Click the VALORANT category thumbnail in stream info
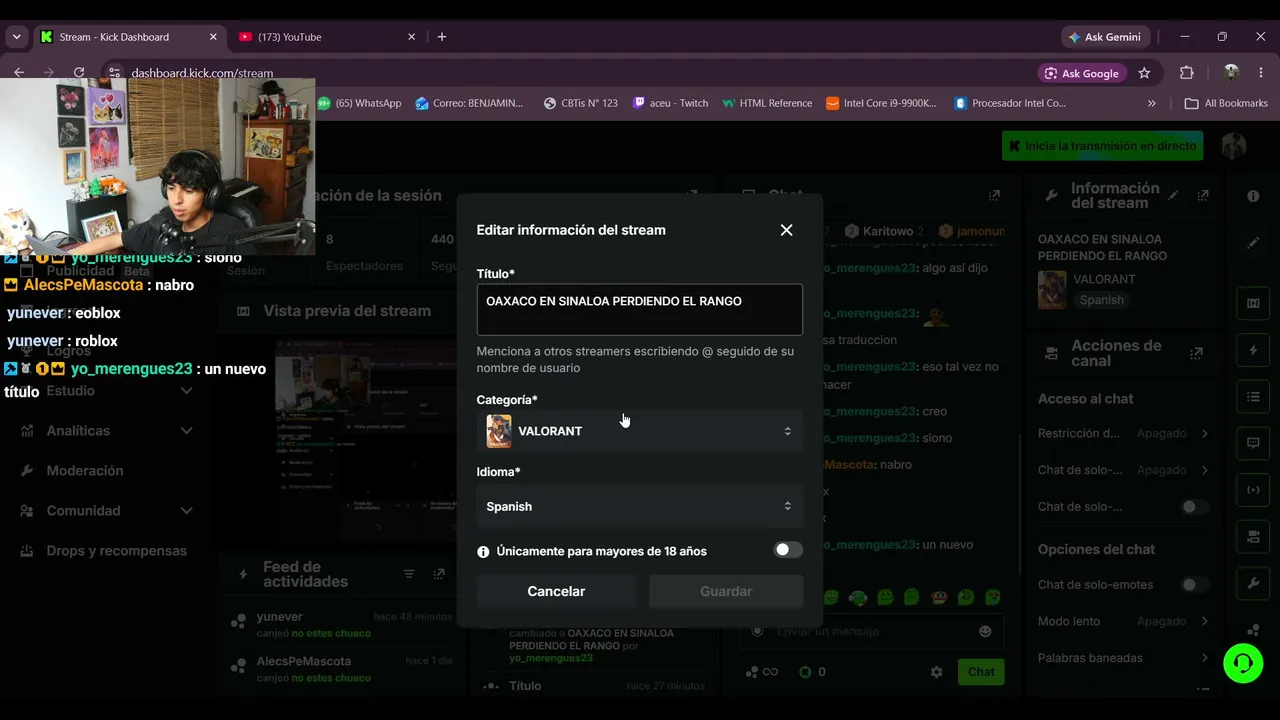 coord(1052,290)
